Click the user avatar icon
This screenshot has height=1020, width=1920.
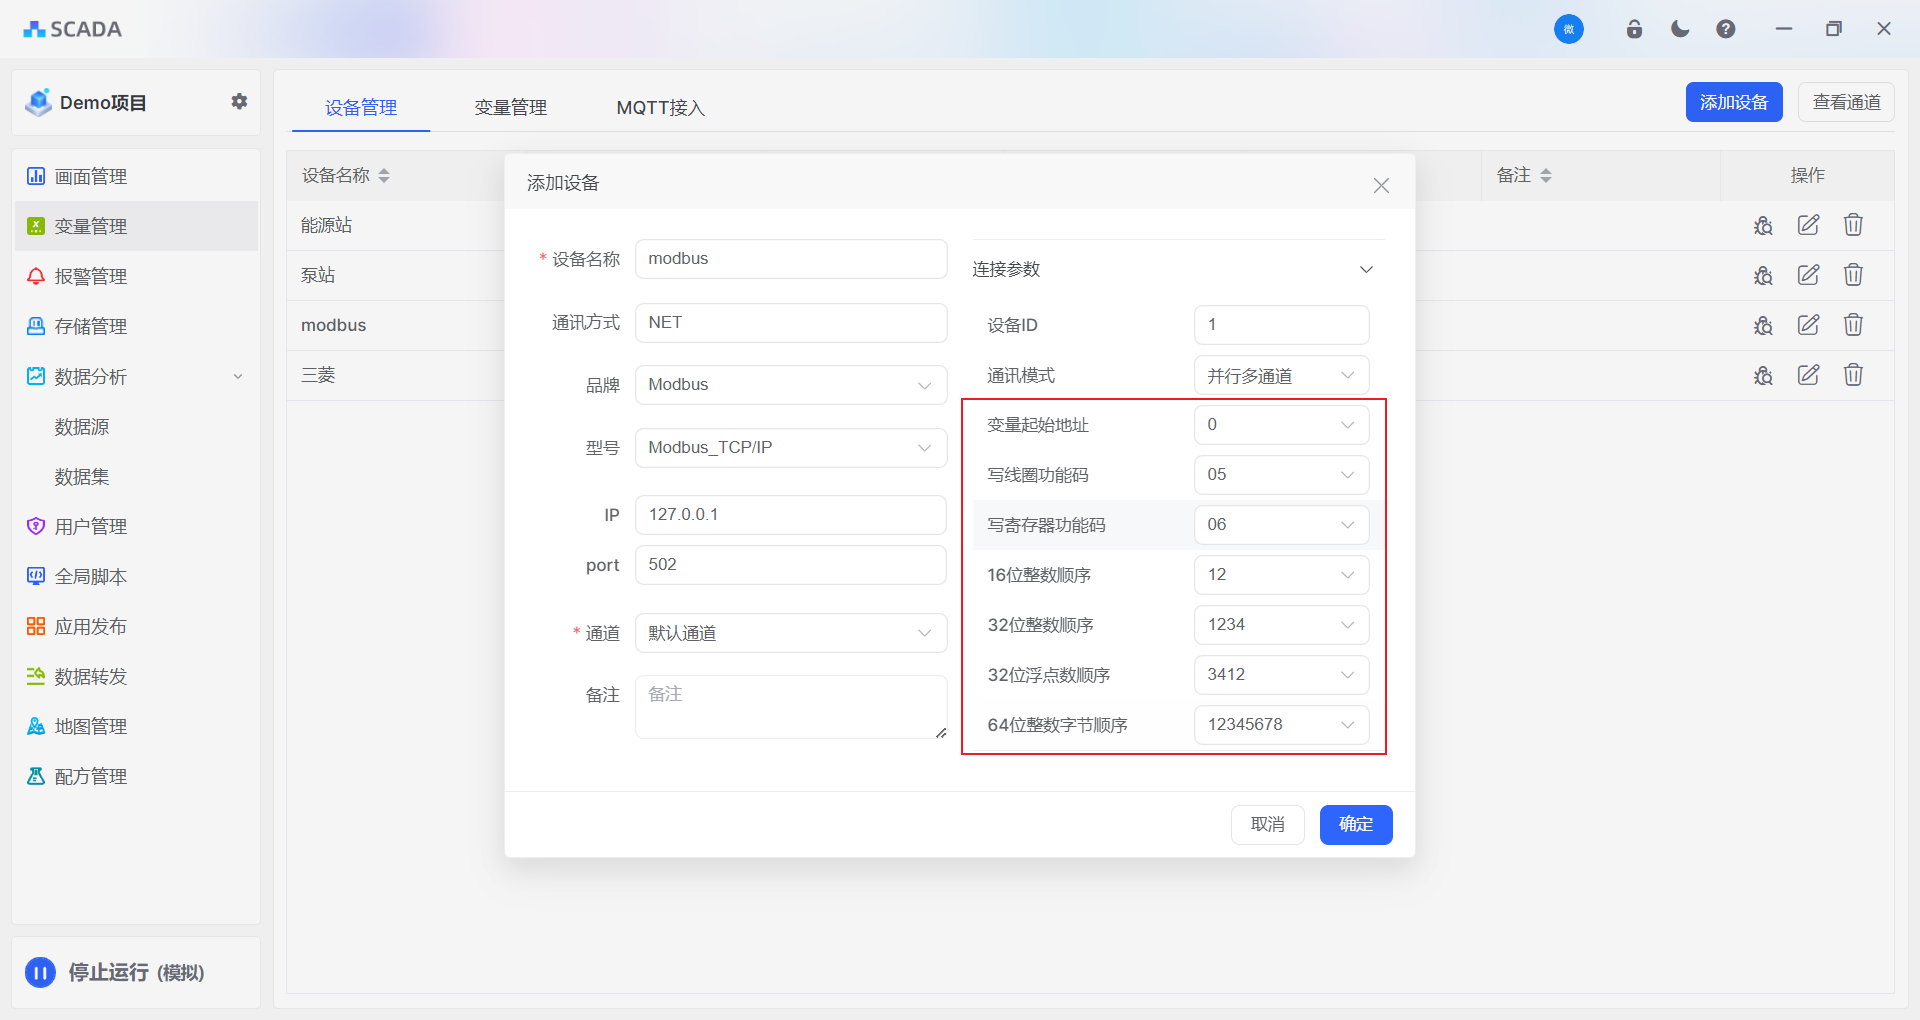click(1568, 29)
